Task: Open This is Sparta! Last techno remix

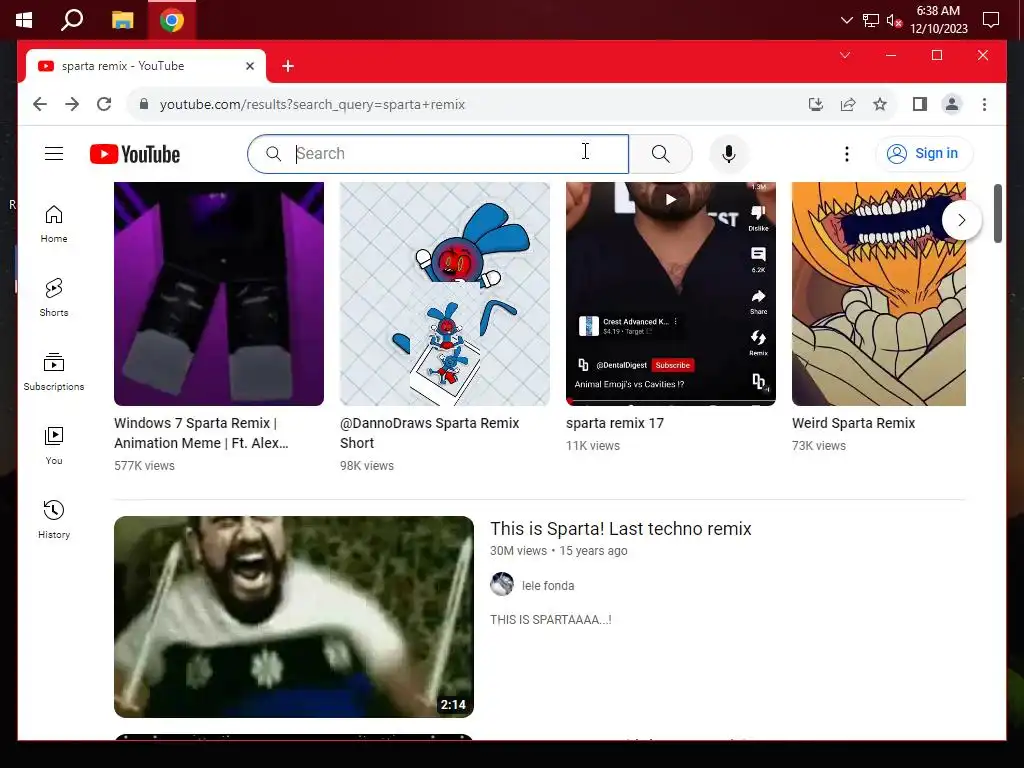Action: pyautogui.click(x=620, y=528)
